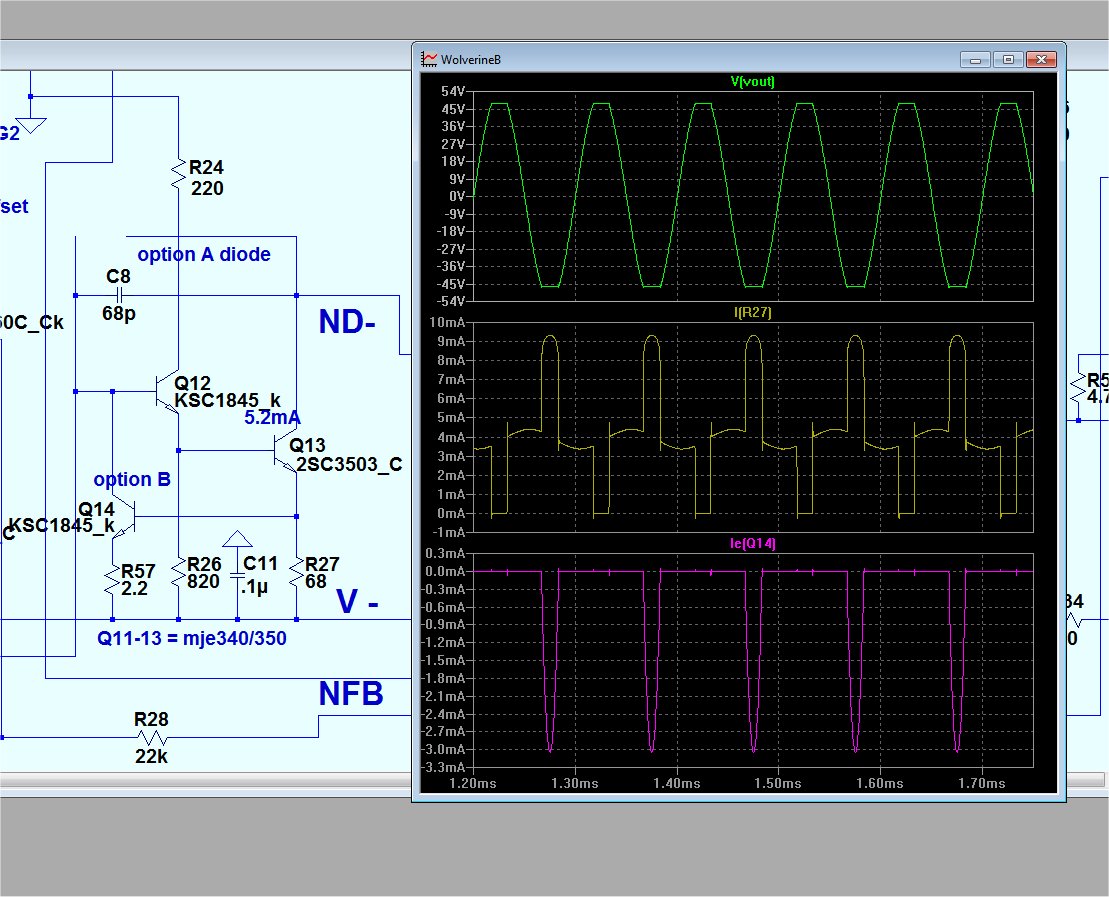Click the -3.3mA axis label in Ie(Q14) pane
The height and width of the screenshot is (897, 1109).
[x=445, y=767]
